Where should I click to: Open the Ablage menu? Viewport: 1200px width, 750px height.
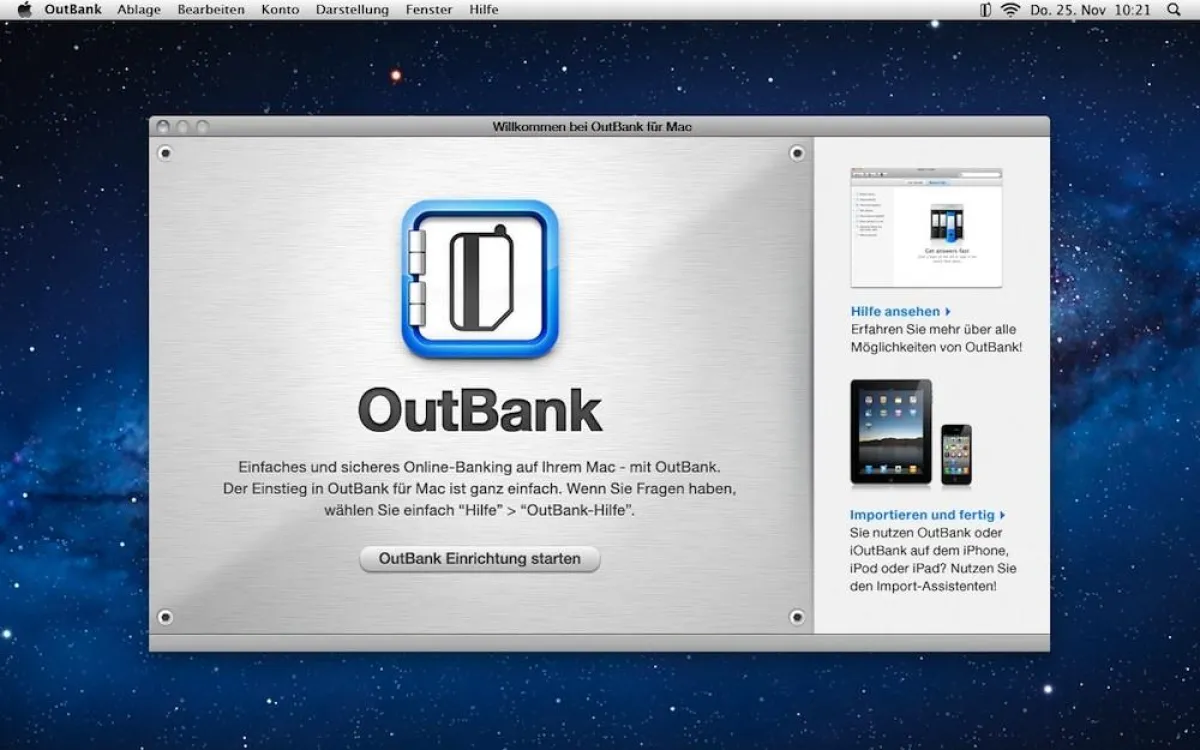click(x=139, y=9)
